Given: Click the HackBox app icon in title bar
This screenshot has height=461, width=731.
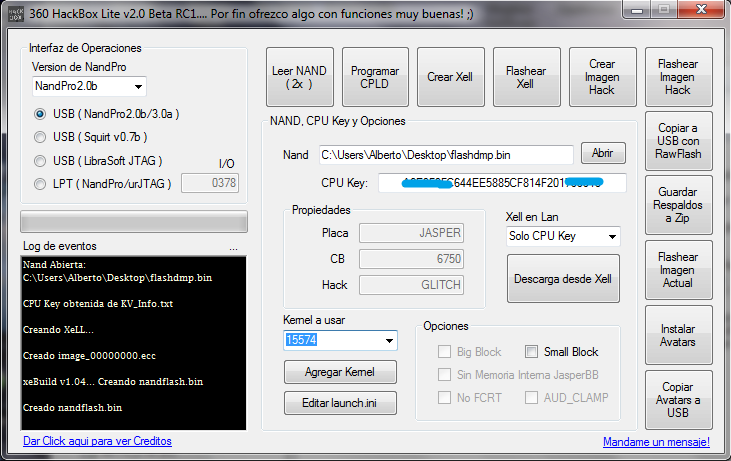Looking at the screenshot, I should click(x=15, y=14).
